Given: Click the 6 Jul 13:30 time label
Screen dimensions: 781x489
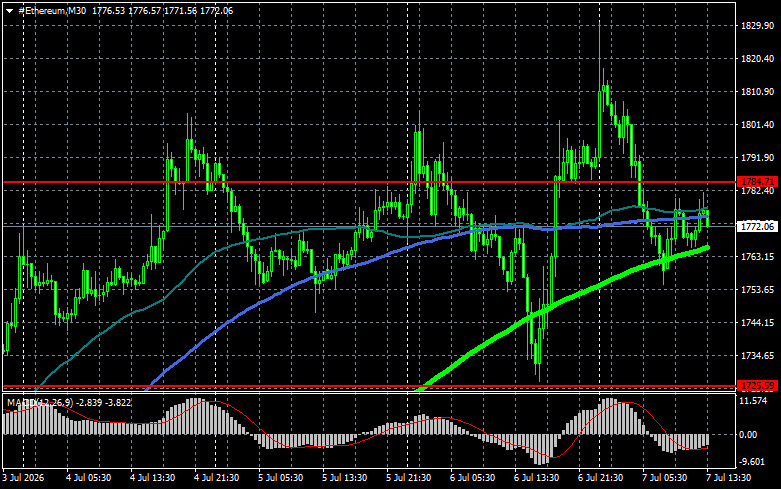Looking at the screenshot, I should (x=536, y=478).
